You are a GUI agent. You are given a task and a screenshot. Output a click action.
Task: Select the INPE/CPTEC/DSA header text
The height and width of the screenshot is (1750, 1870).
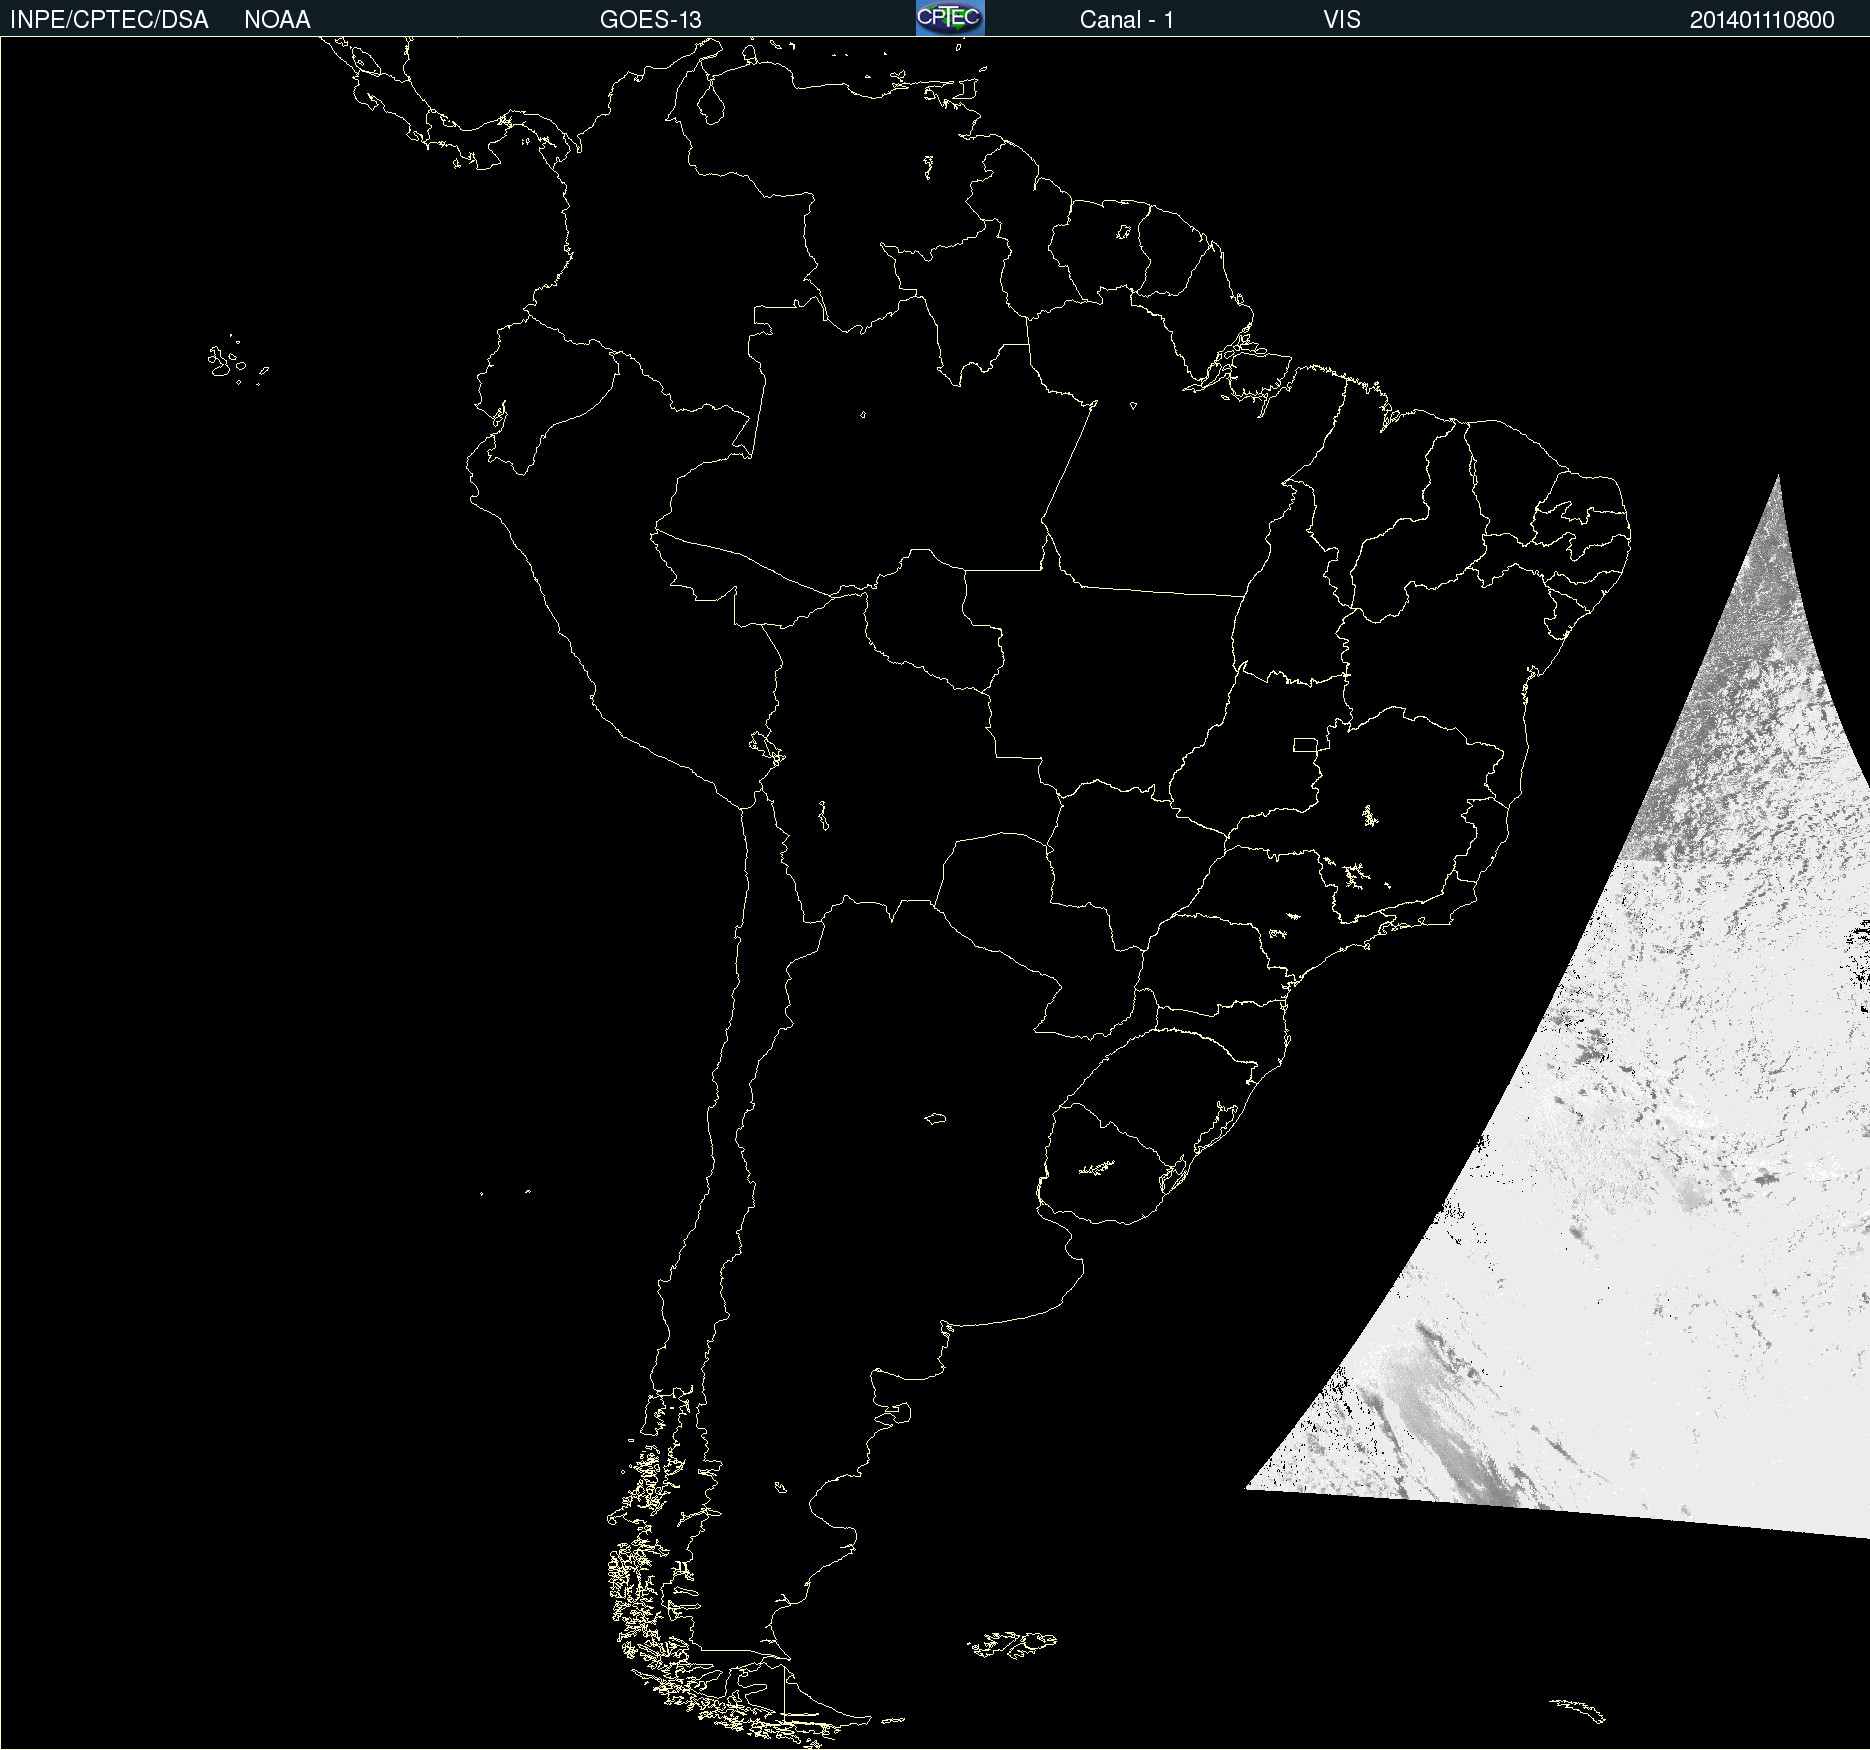109,20
